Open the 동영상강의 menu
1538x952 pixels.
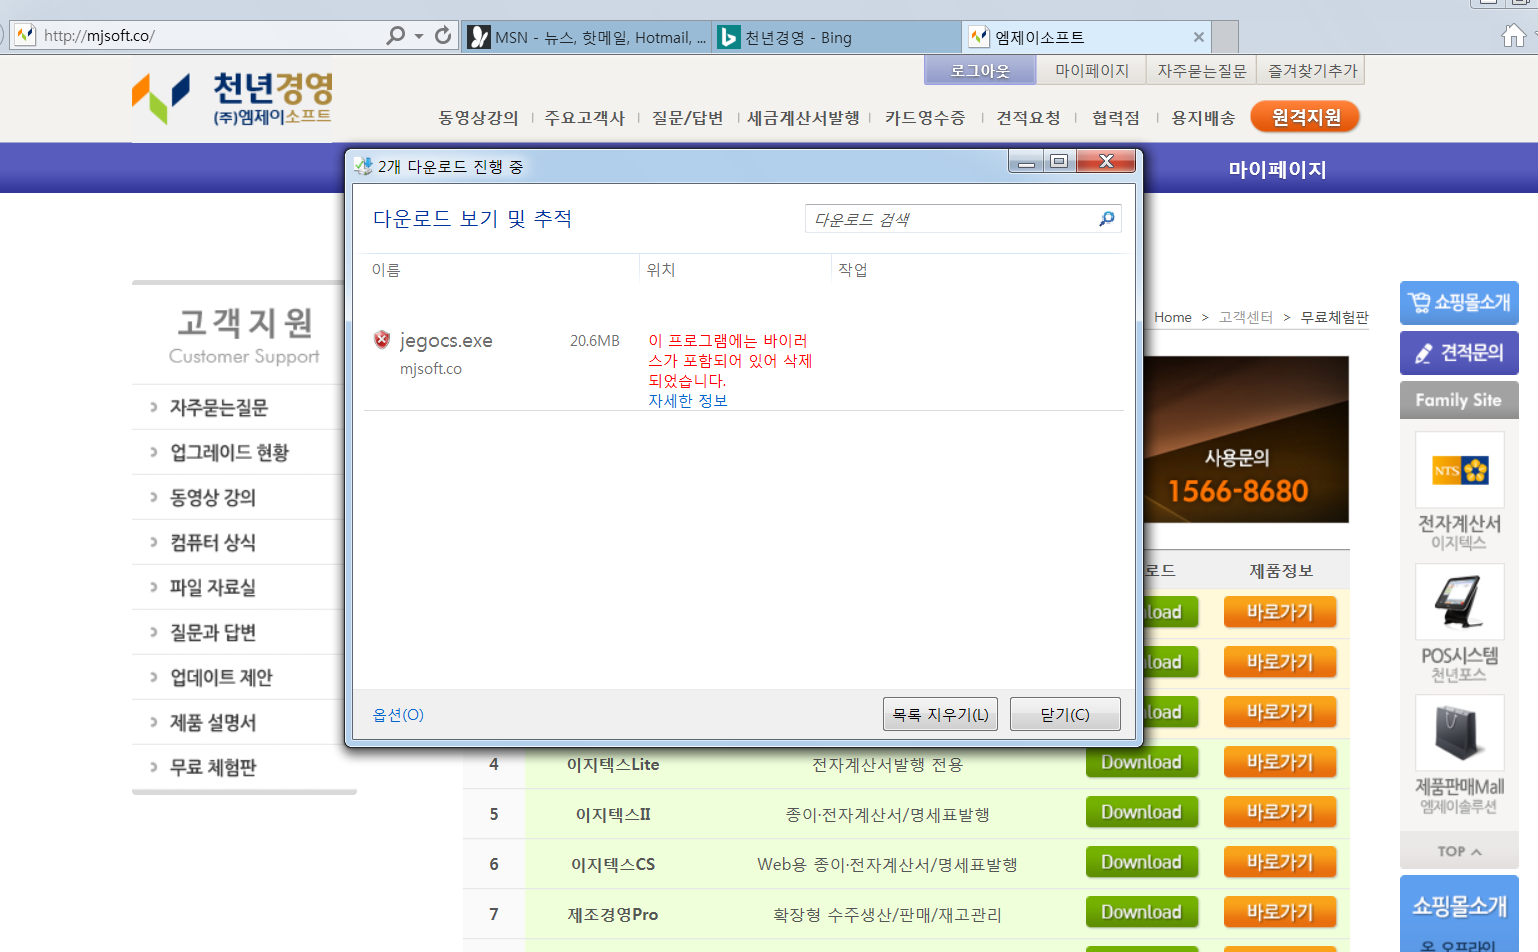click(x=478, y=118)
